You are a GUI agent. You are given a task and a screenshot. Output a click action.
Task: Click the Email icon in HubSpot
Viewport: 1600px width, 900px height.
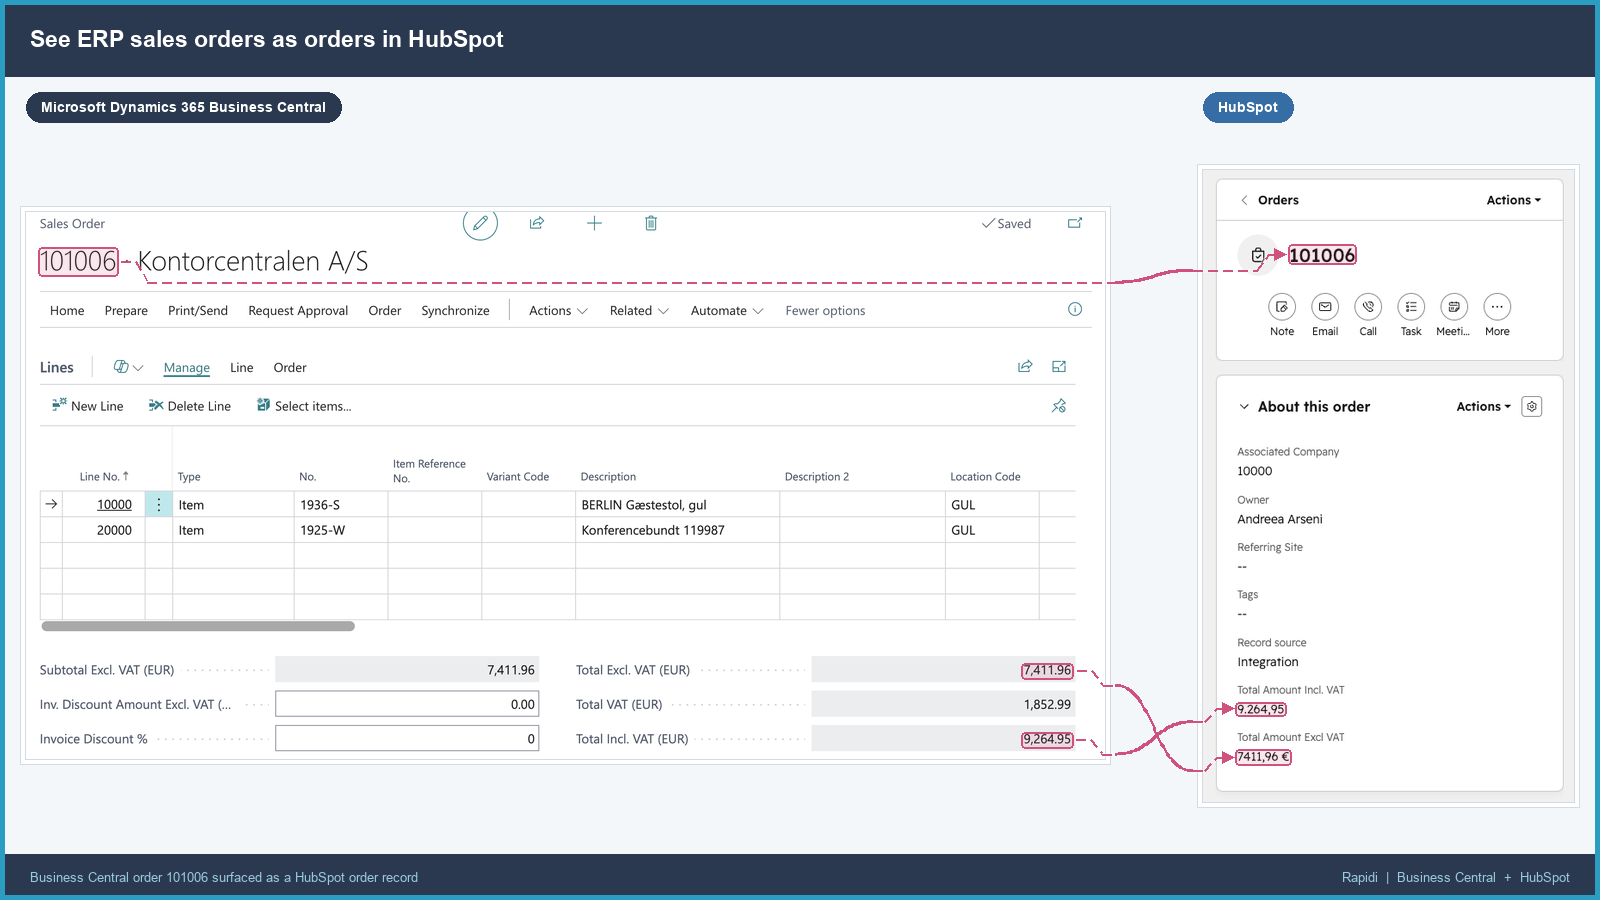[x=1325, y=307]
